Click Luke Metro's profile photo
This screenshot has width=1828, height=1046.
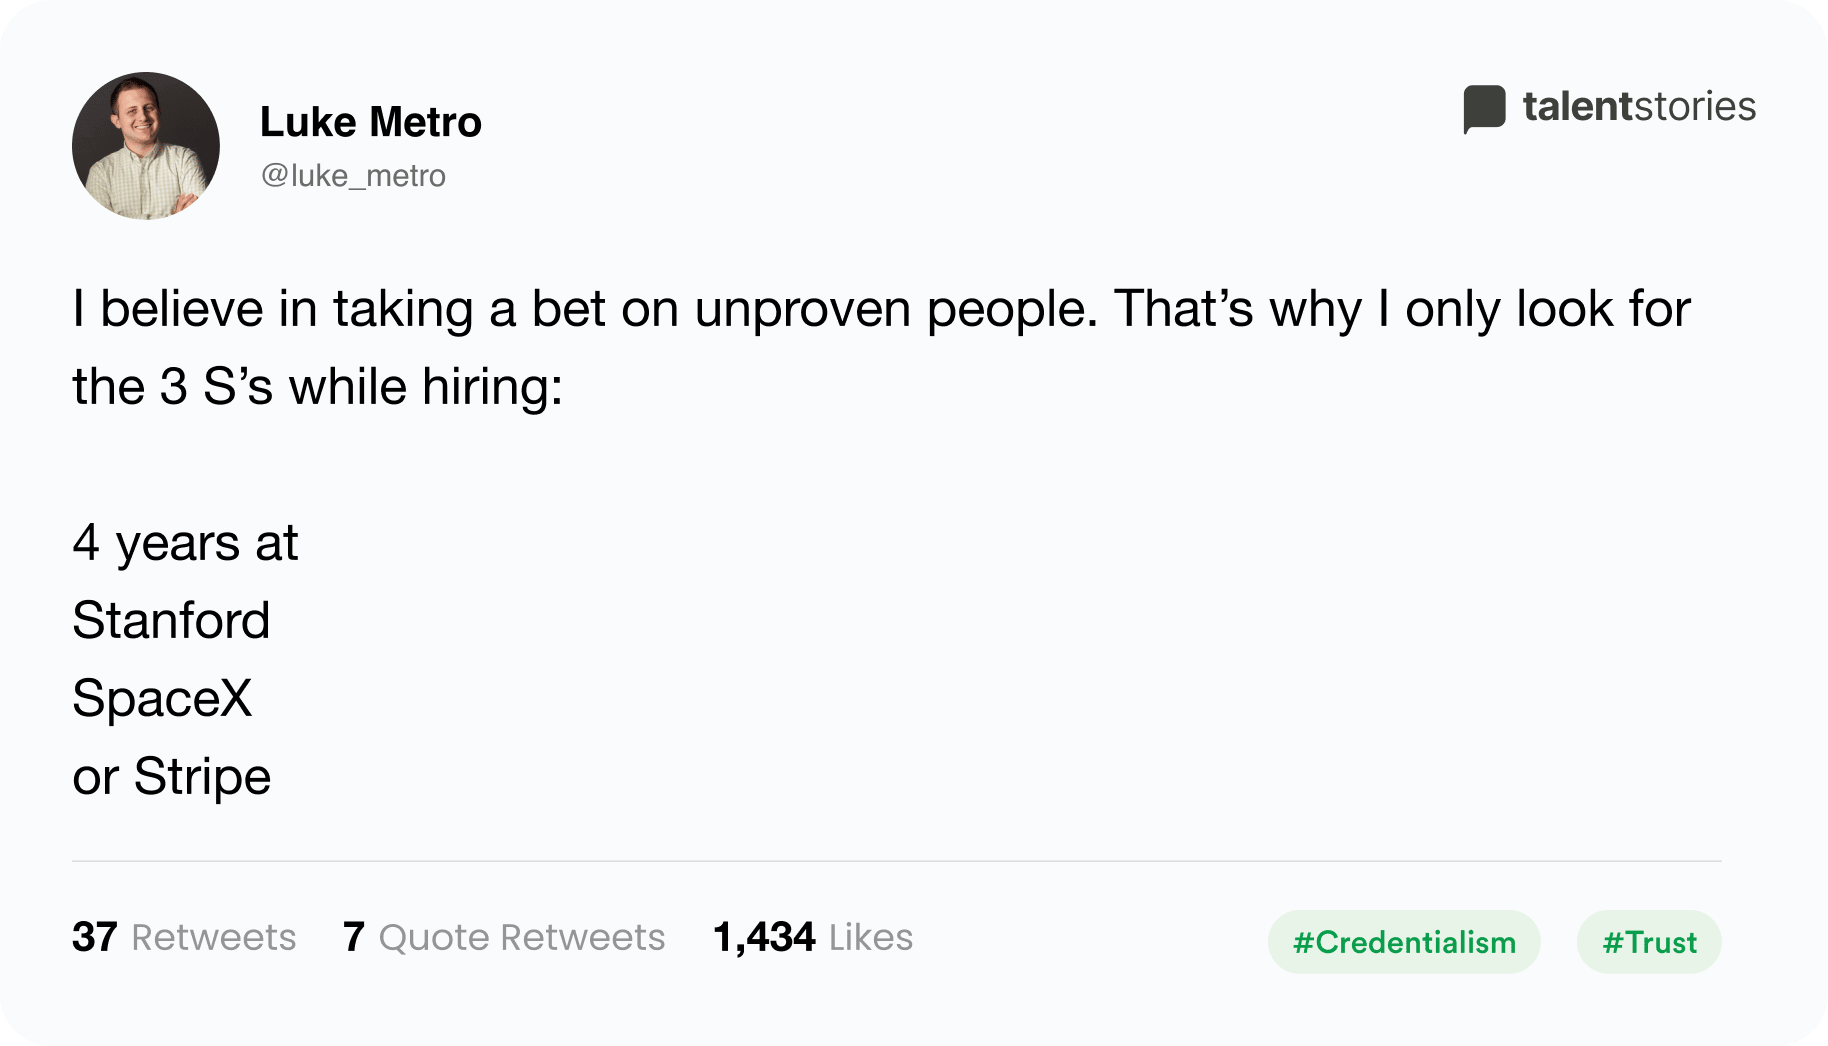[146, 146]
